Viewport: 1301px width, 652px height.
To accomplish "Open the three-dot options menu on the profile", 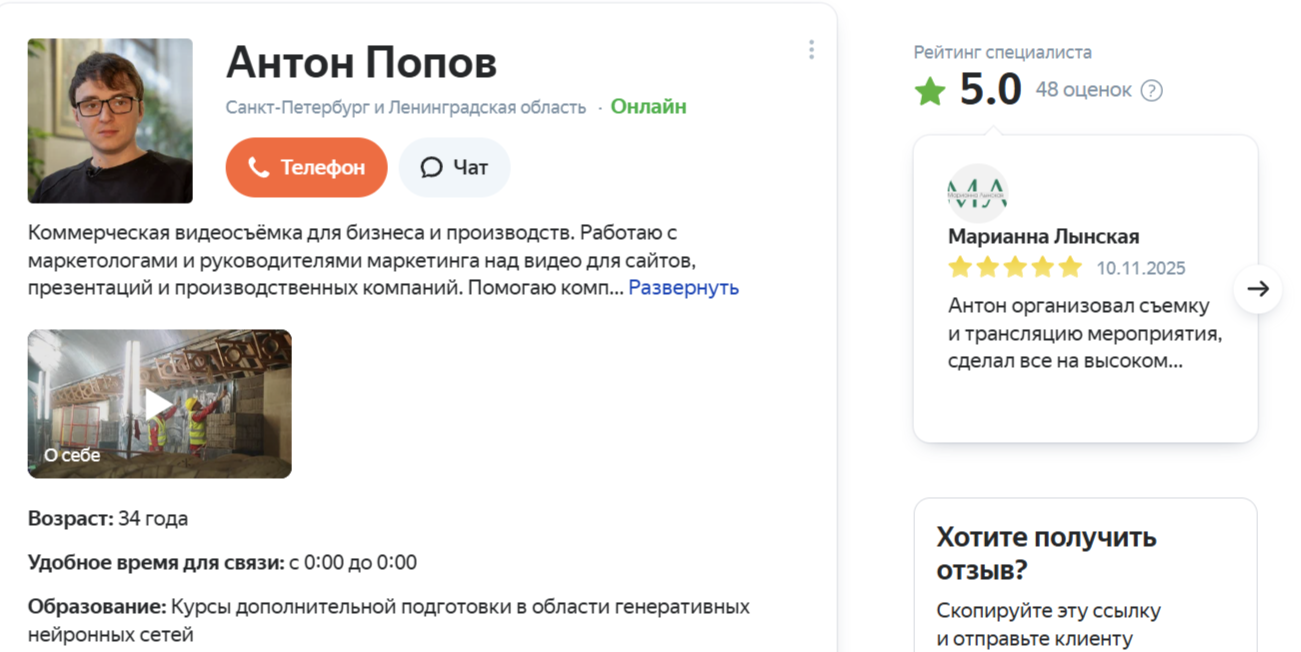I will click(812, 48).
